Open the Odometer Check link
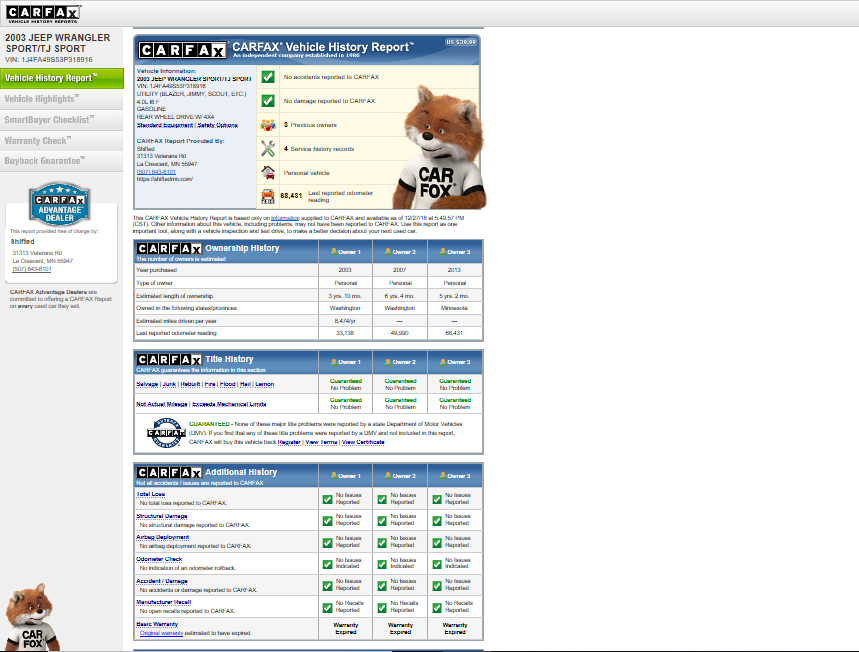This screenshot has width=859, height=652. click(159, 559)
